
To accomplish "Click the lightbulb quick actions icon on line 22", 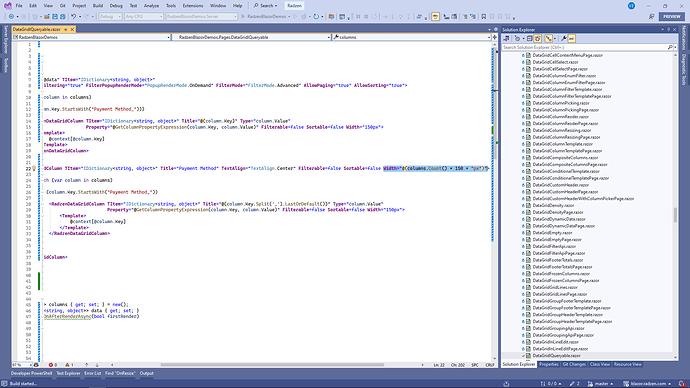I will coord(34,168).
